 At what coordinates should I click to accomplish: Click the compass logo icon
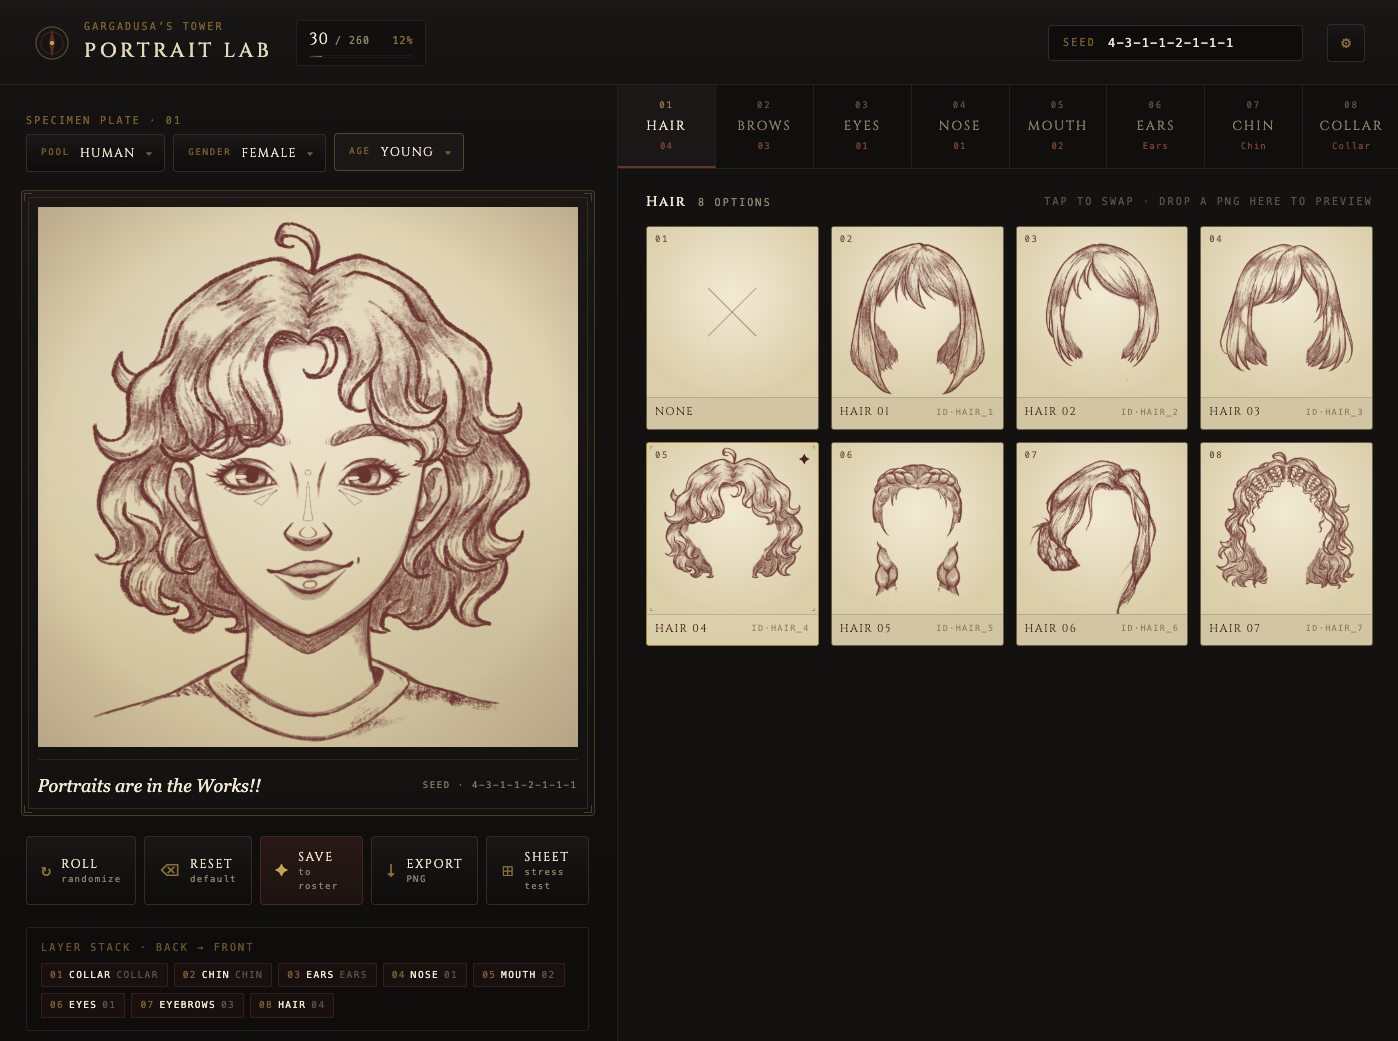pos(52,42)
